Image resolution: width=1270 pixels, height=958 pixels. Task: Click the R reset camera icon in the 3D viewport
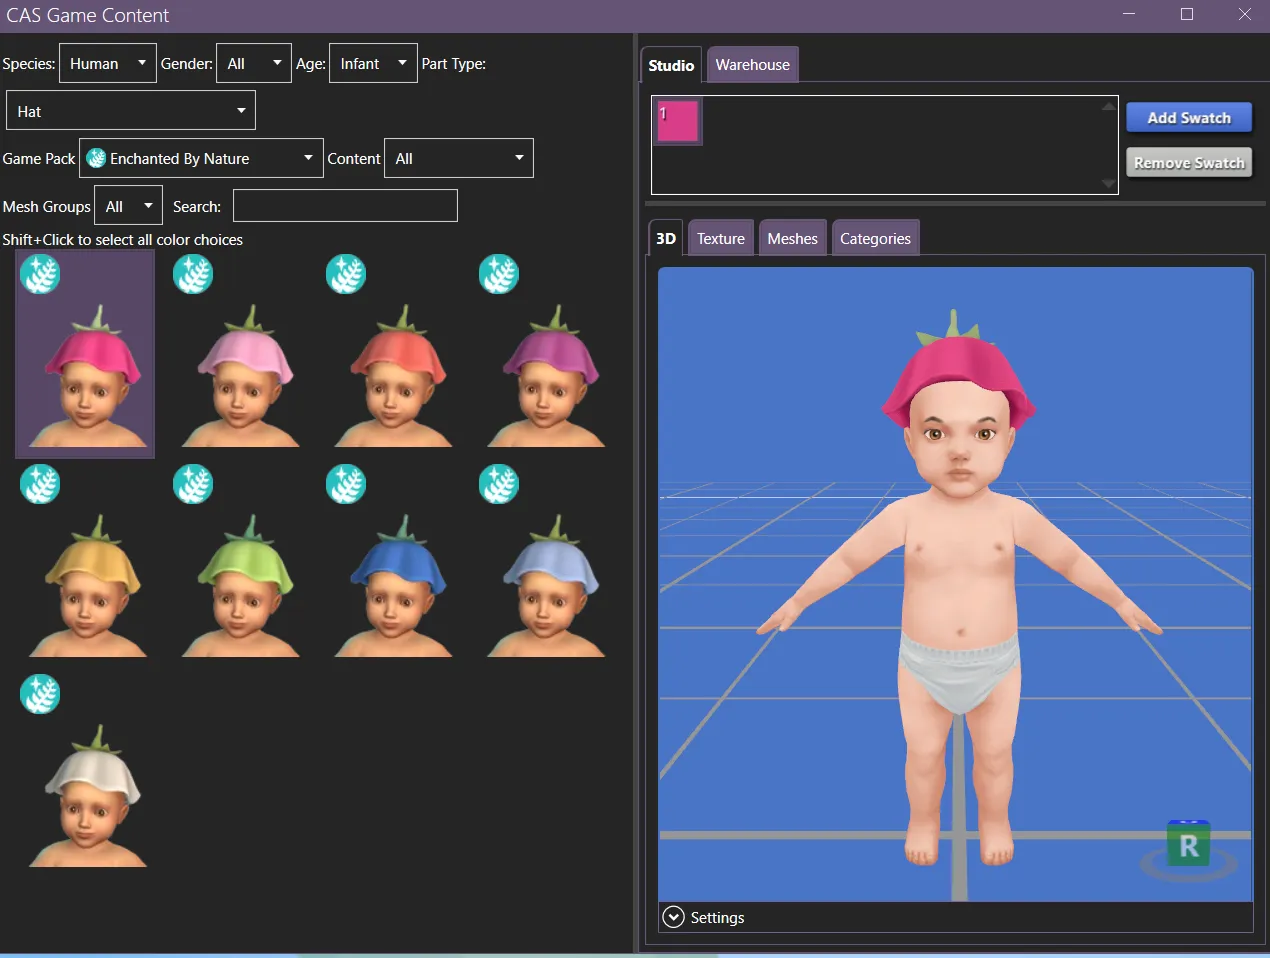coord(1188,844)
